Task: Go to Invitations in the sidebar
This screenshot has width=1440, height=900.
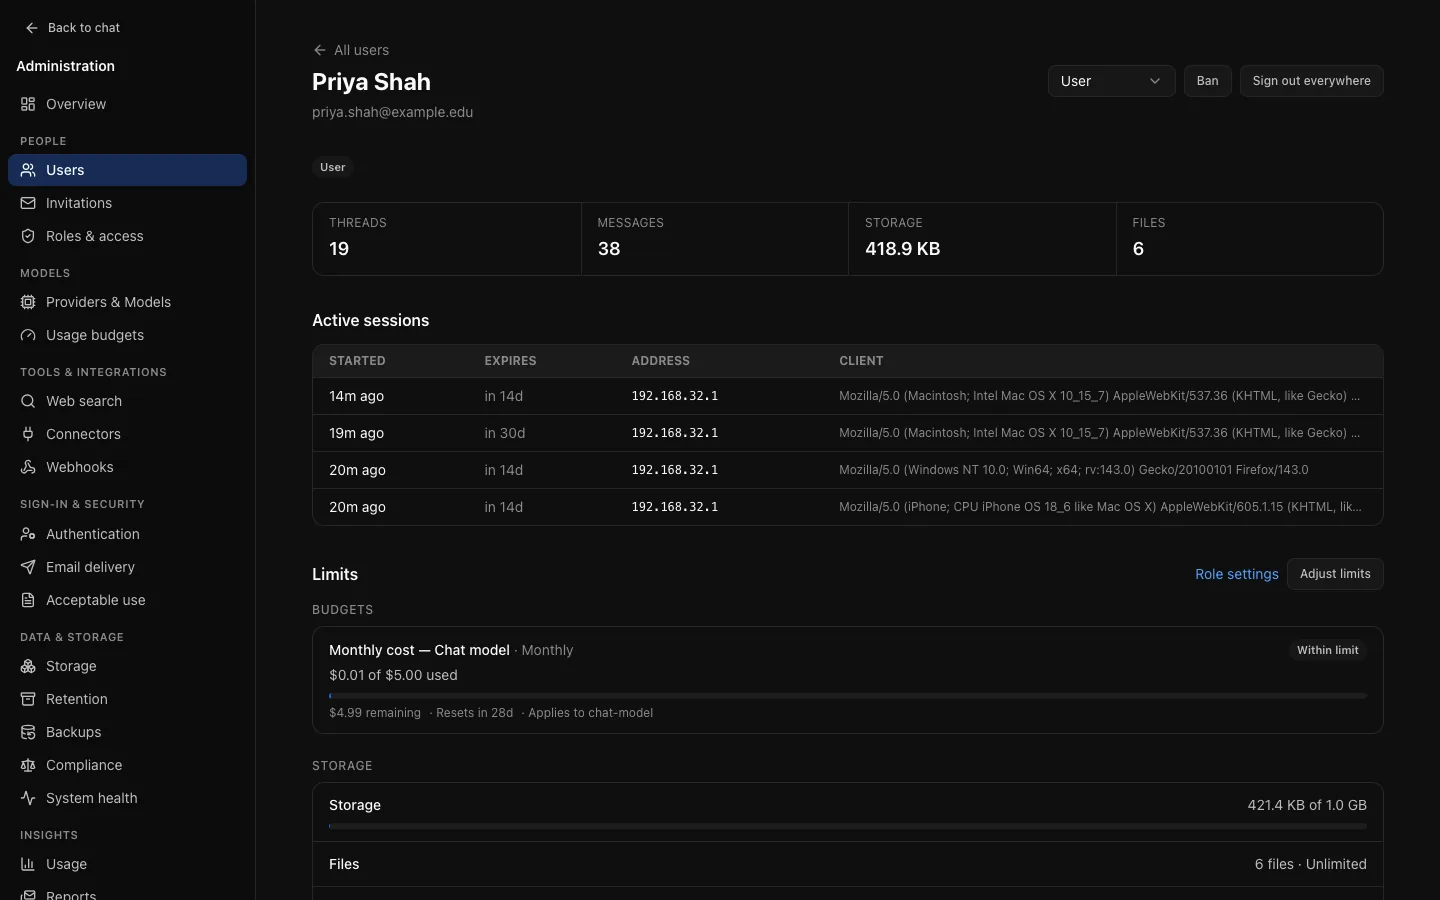Action: 127,203
